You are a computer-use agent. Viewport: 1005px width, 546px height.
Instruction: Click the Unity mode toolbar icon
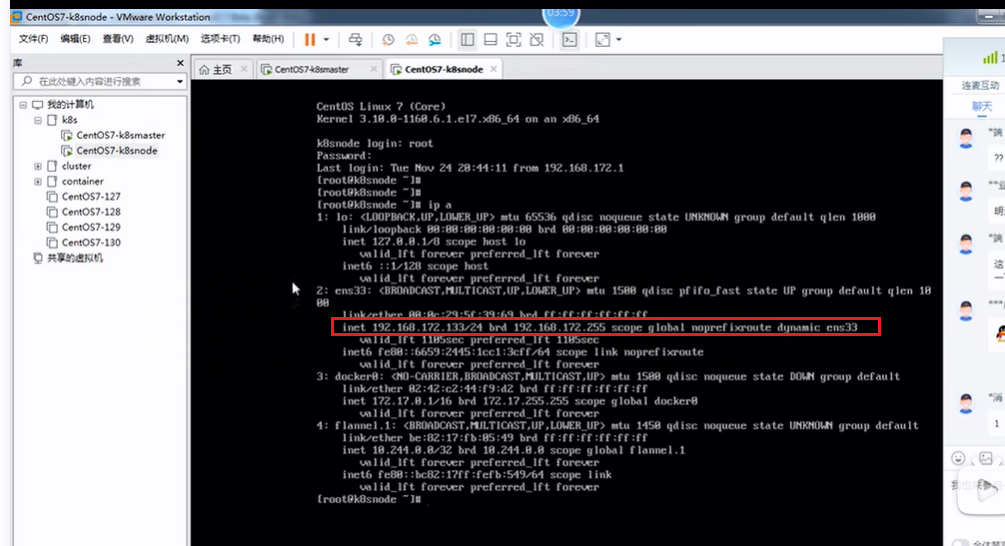point(536,40)
